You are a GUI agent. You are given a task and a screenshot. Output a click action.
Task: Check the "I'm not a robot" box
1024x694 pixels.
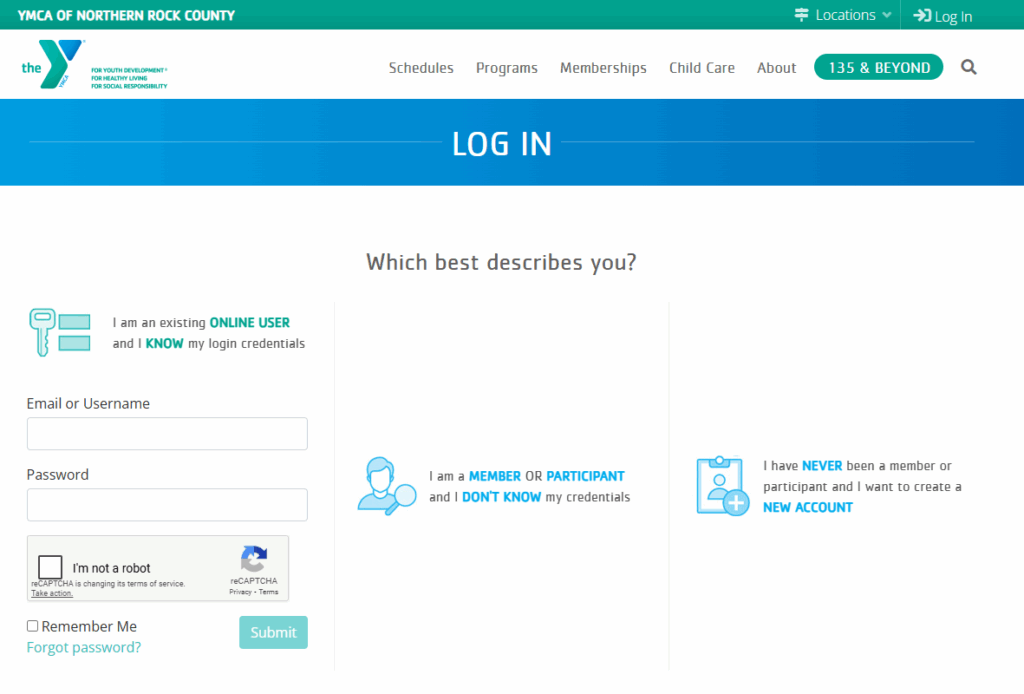pos(51,567)
